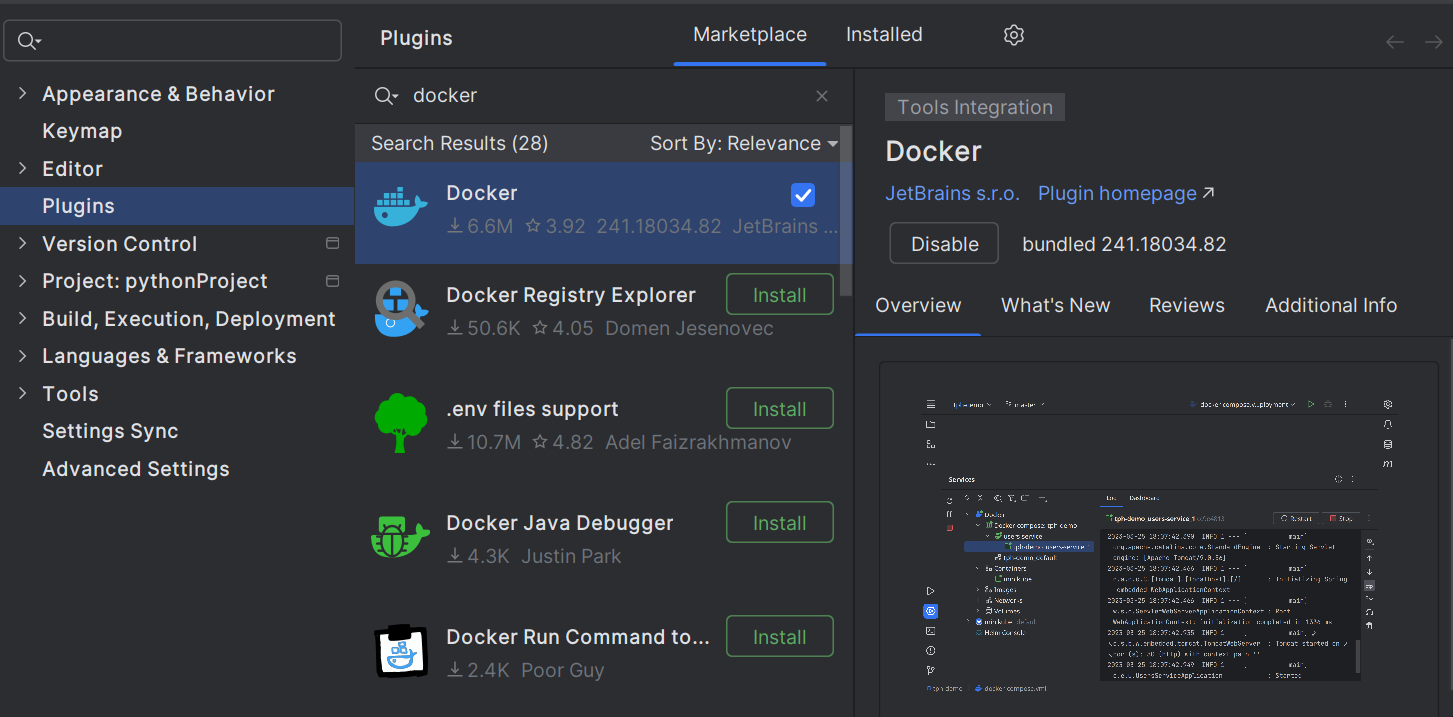Select the Docker Java Debugger plugin name
This screenshot has height=717, width=1453.
click(560, 523)
